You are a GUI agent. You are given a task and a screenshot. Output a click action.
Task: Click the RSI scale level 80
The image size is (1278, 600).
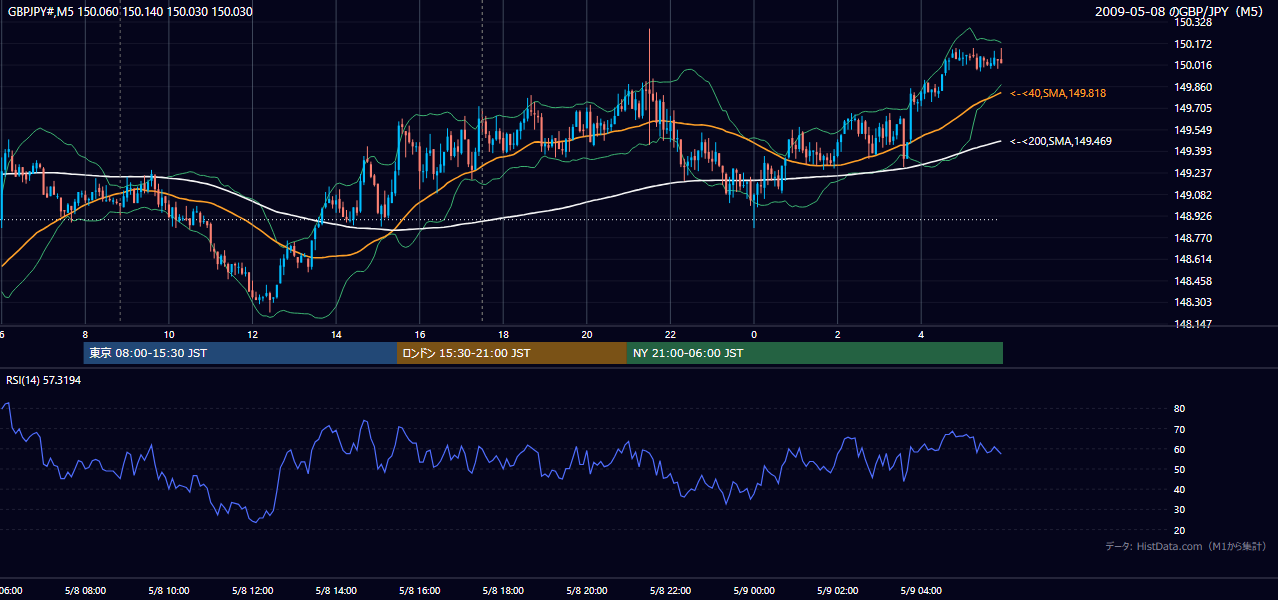[1179, 409]
